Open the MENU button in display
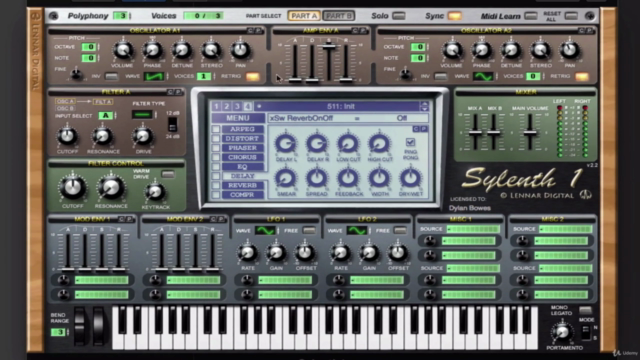 point(238,118)
